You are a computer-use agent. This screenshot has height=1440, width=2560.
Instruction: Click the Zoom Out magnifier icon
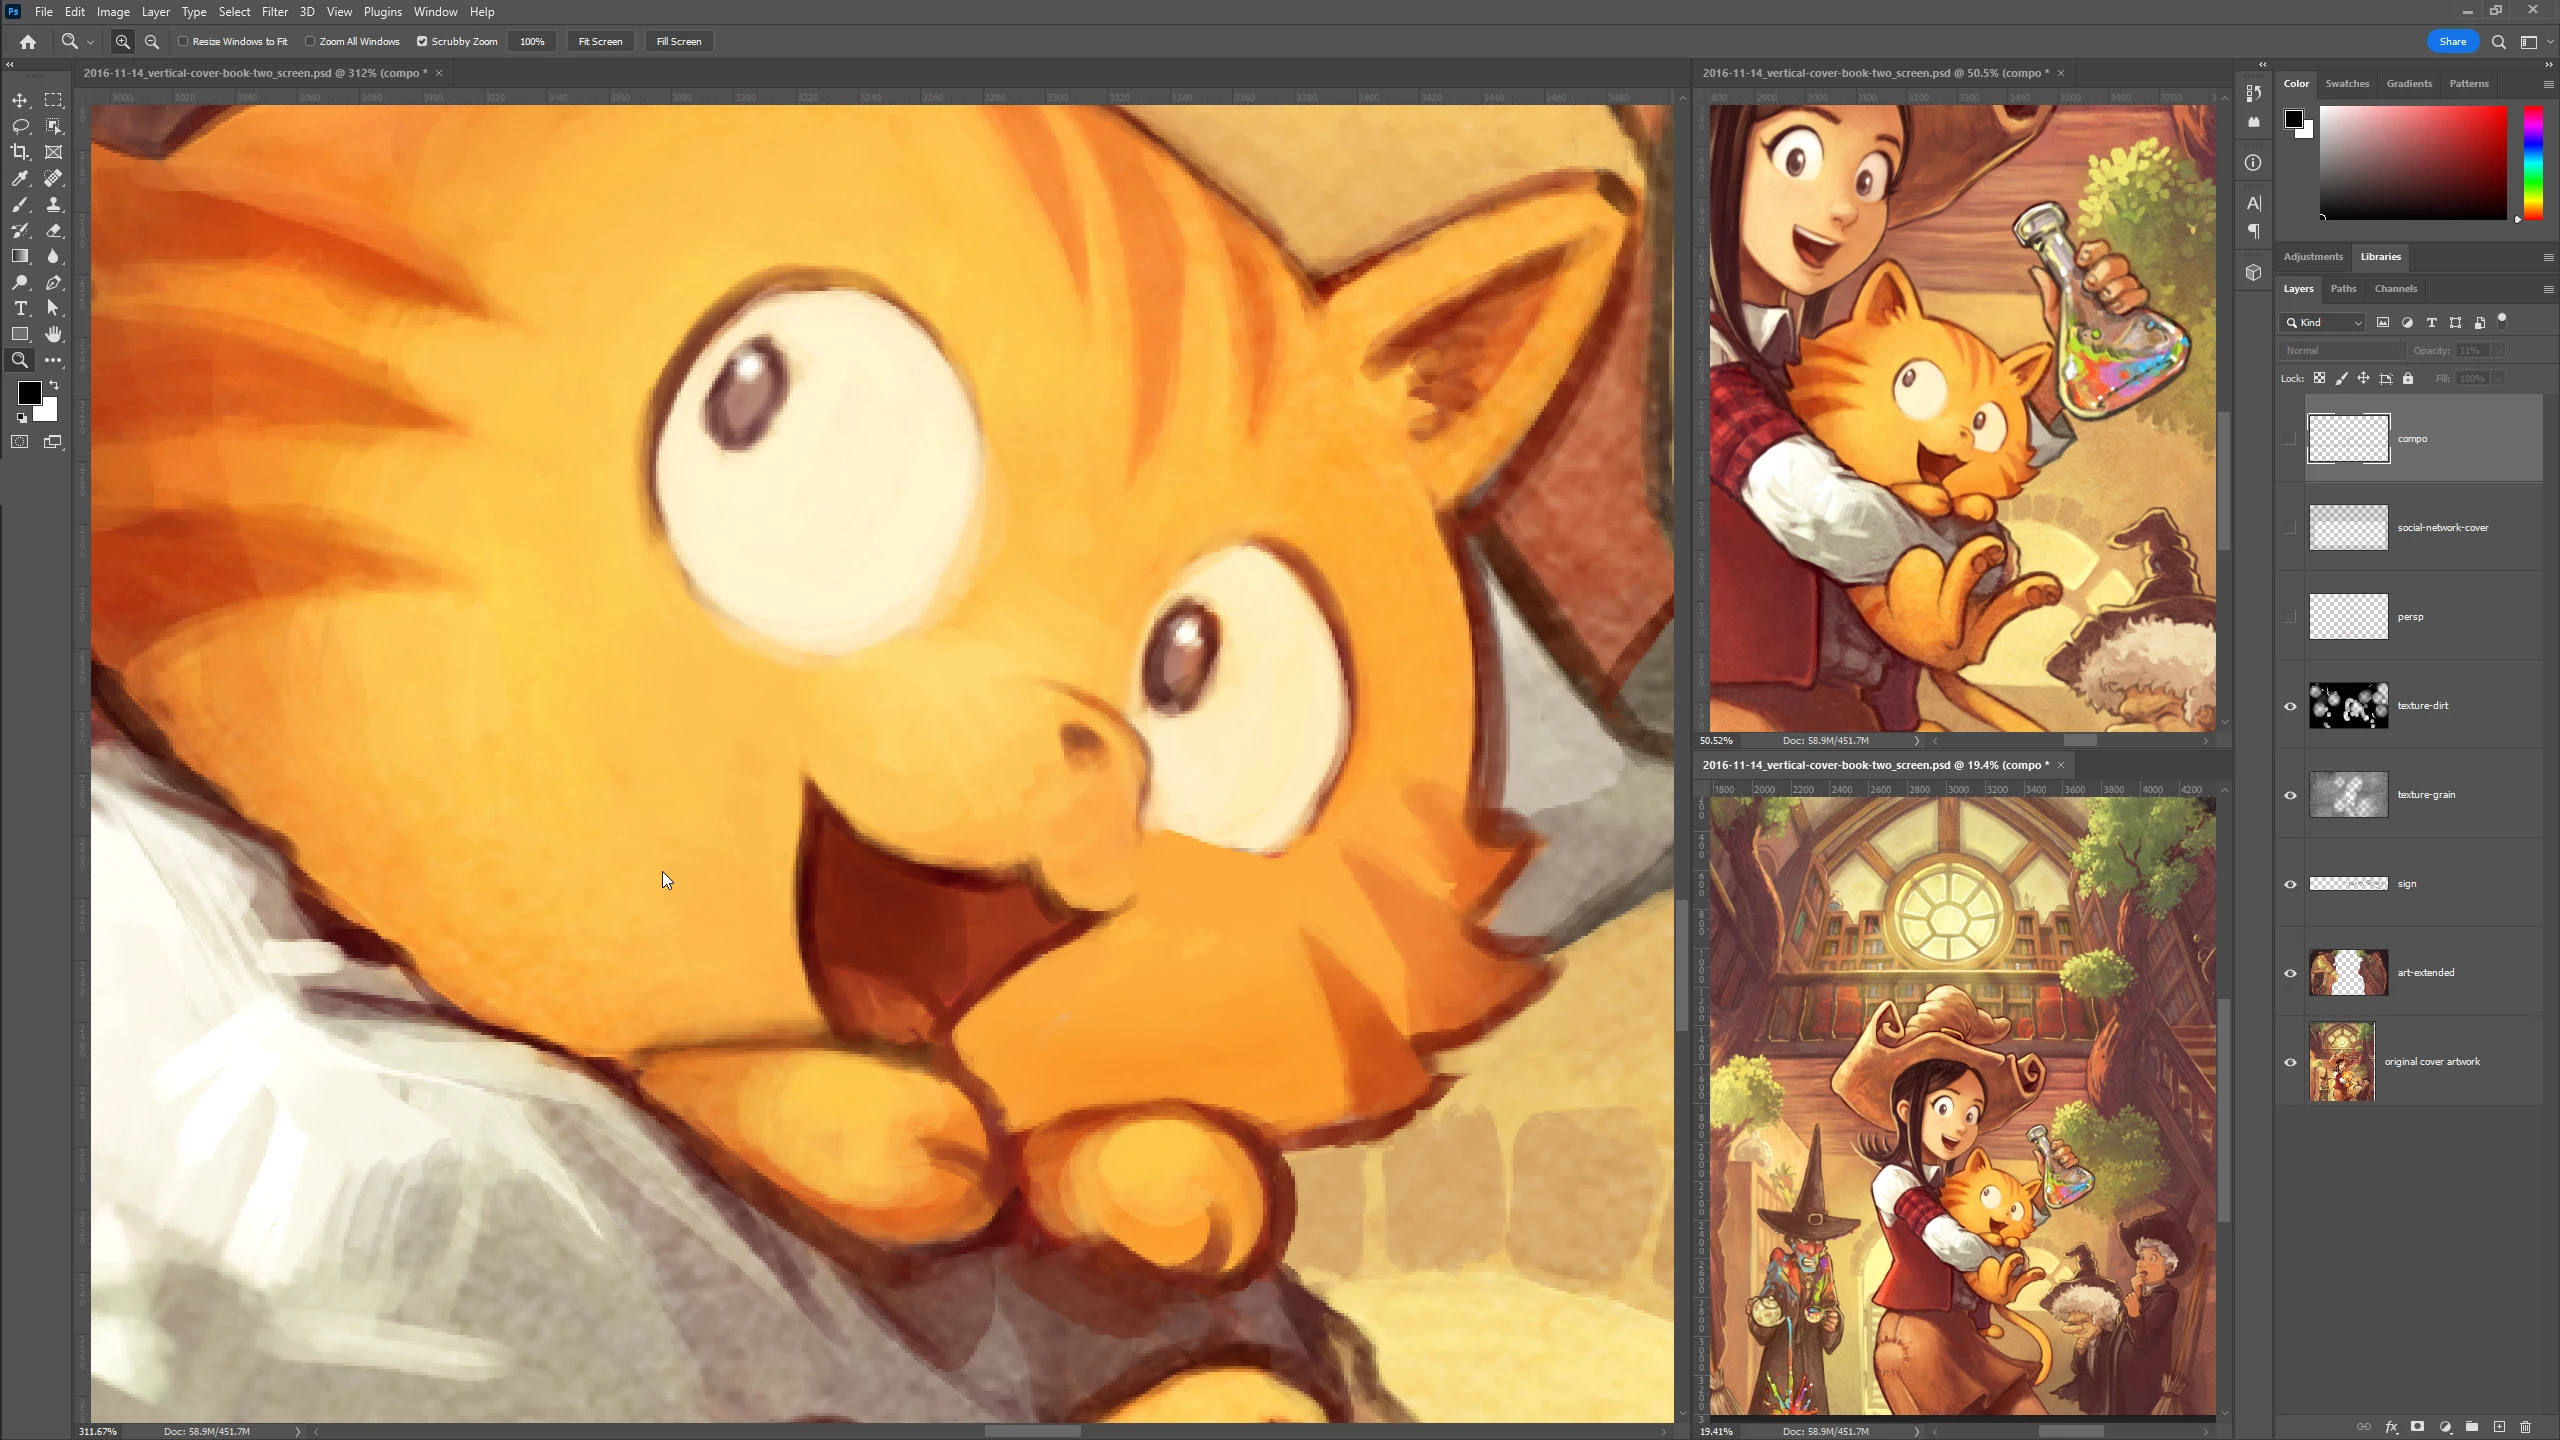[x=152, y=42]
